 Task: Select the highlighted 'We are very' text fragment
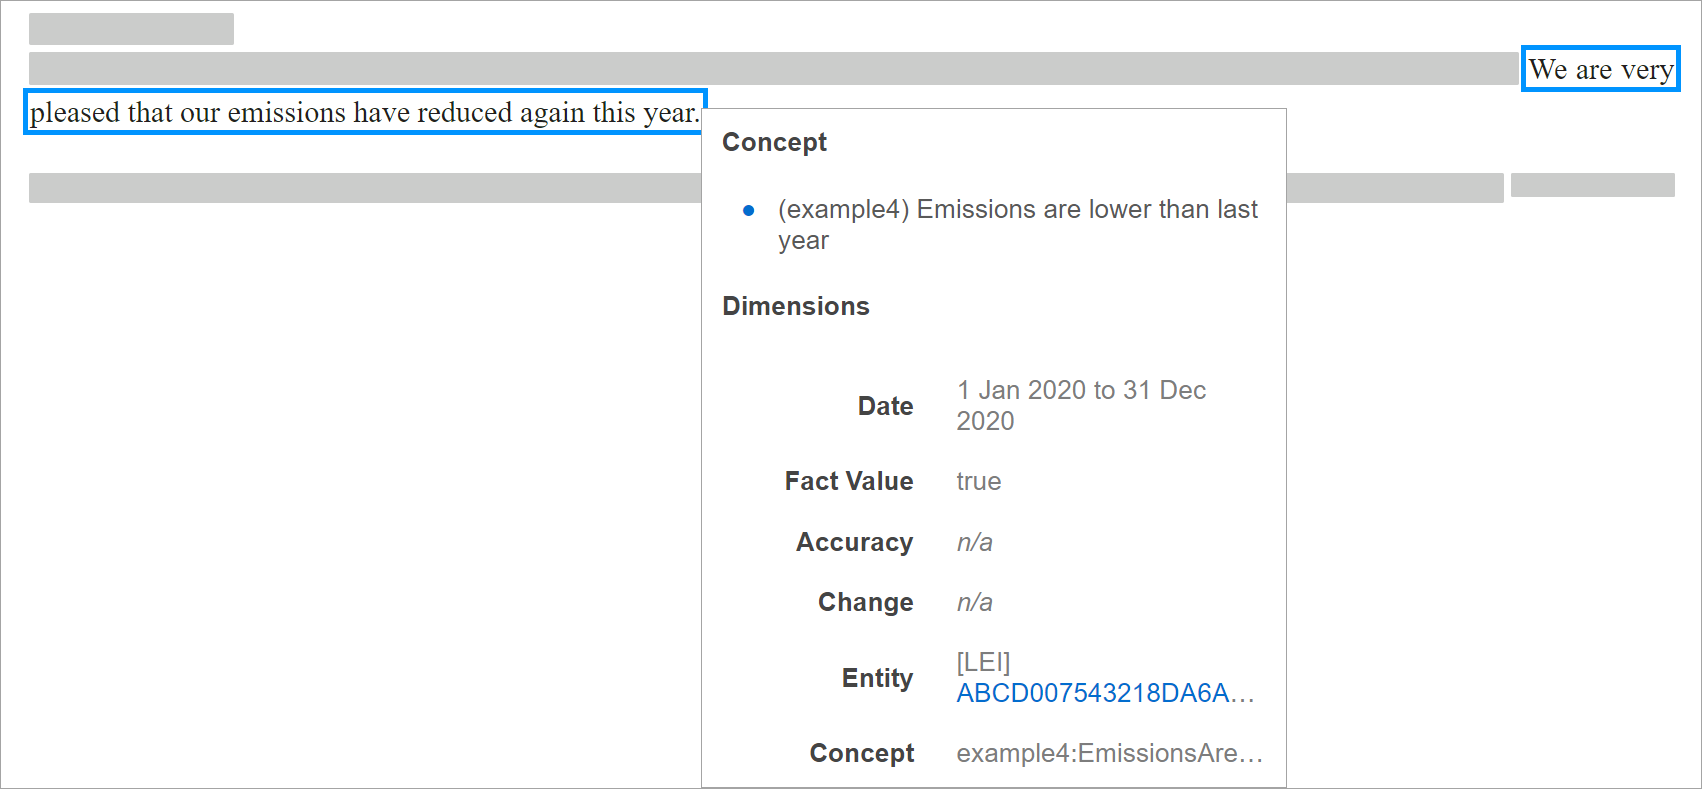1600,69
